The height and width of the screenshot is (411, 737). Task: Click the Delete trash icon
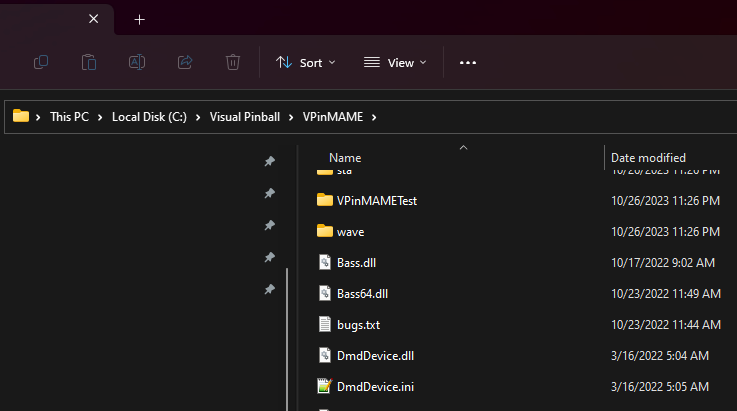233,62
